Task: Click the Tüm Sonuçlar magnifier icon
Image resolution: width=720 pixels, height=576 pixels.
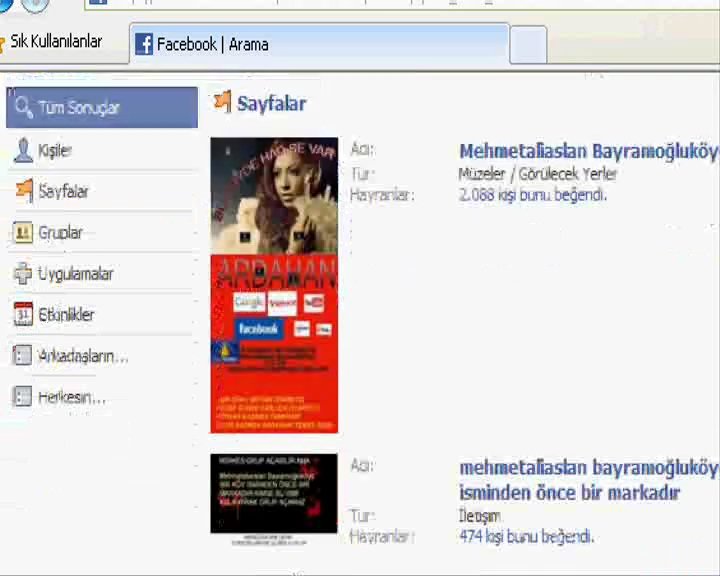Action: point(23,107)
